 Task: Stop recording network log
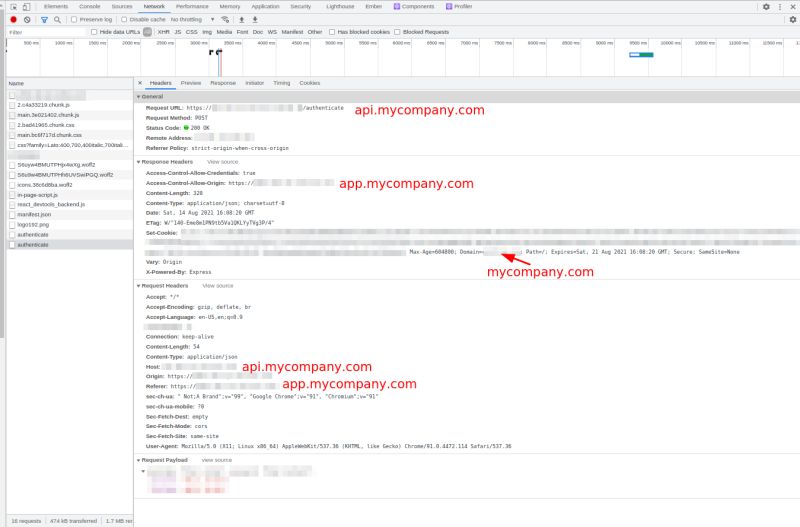pos(14,19)
